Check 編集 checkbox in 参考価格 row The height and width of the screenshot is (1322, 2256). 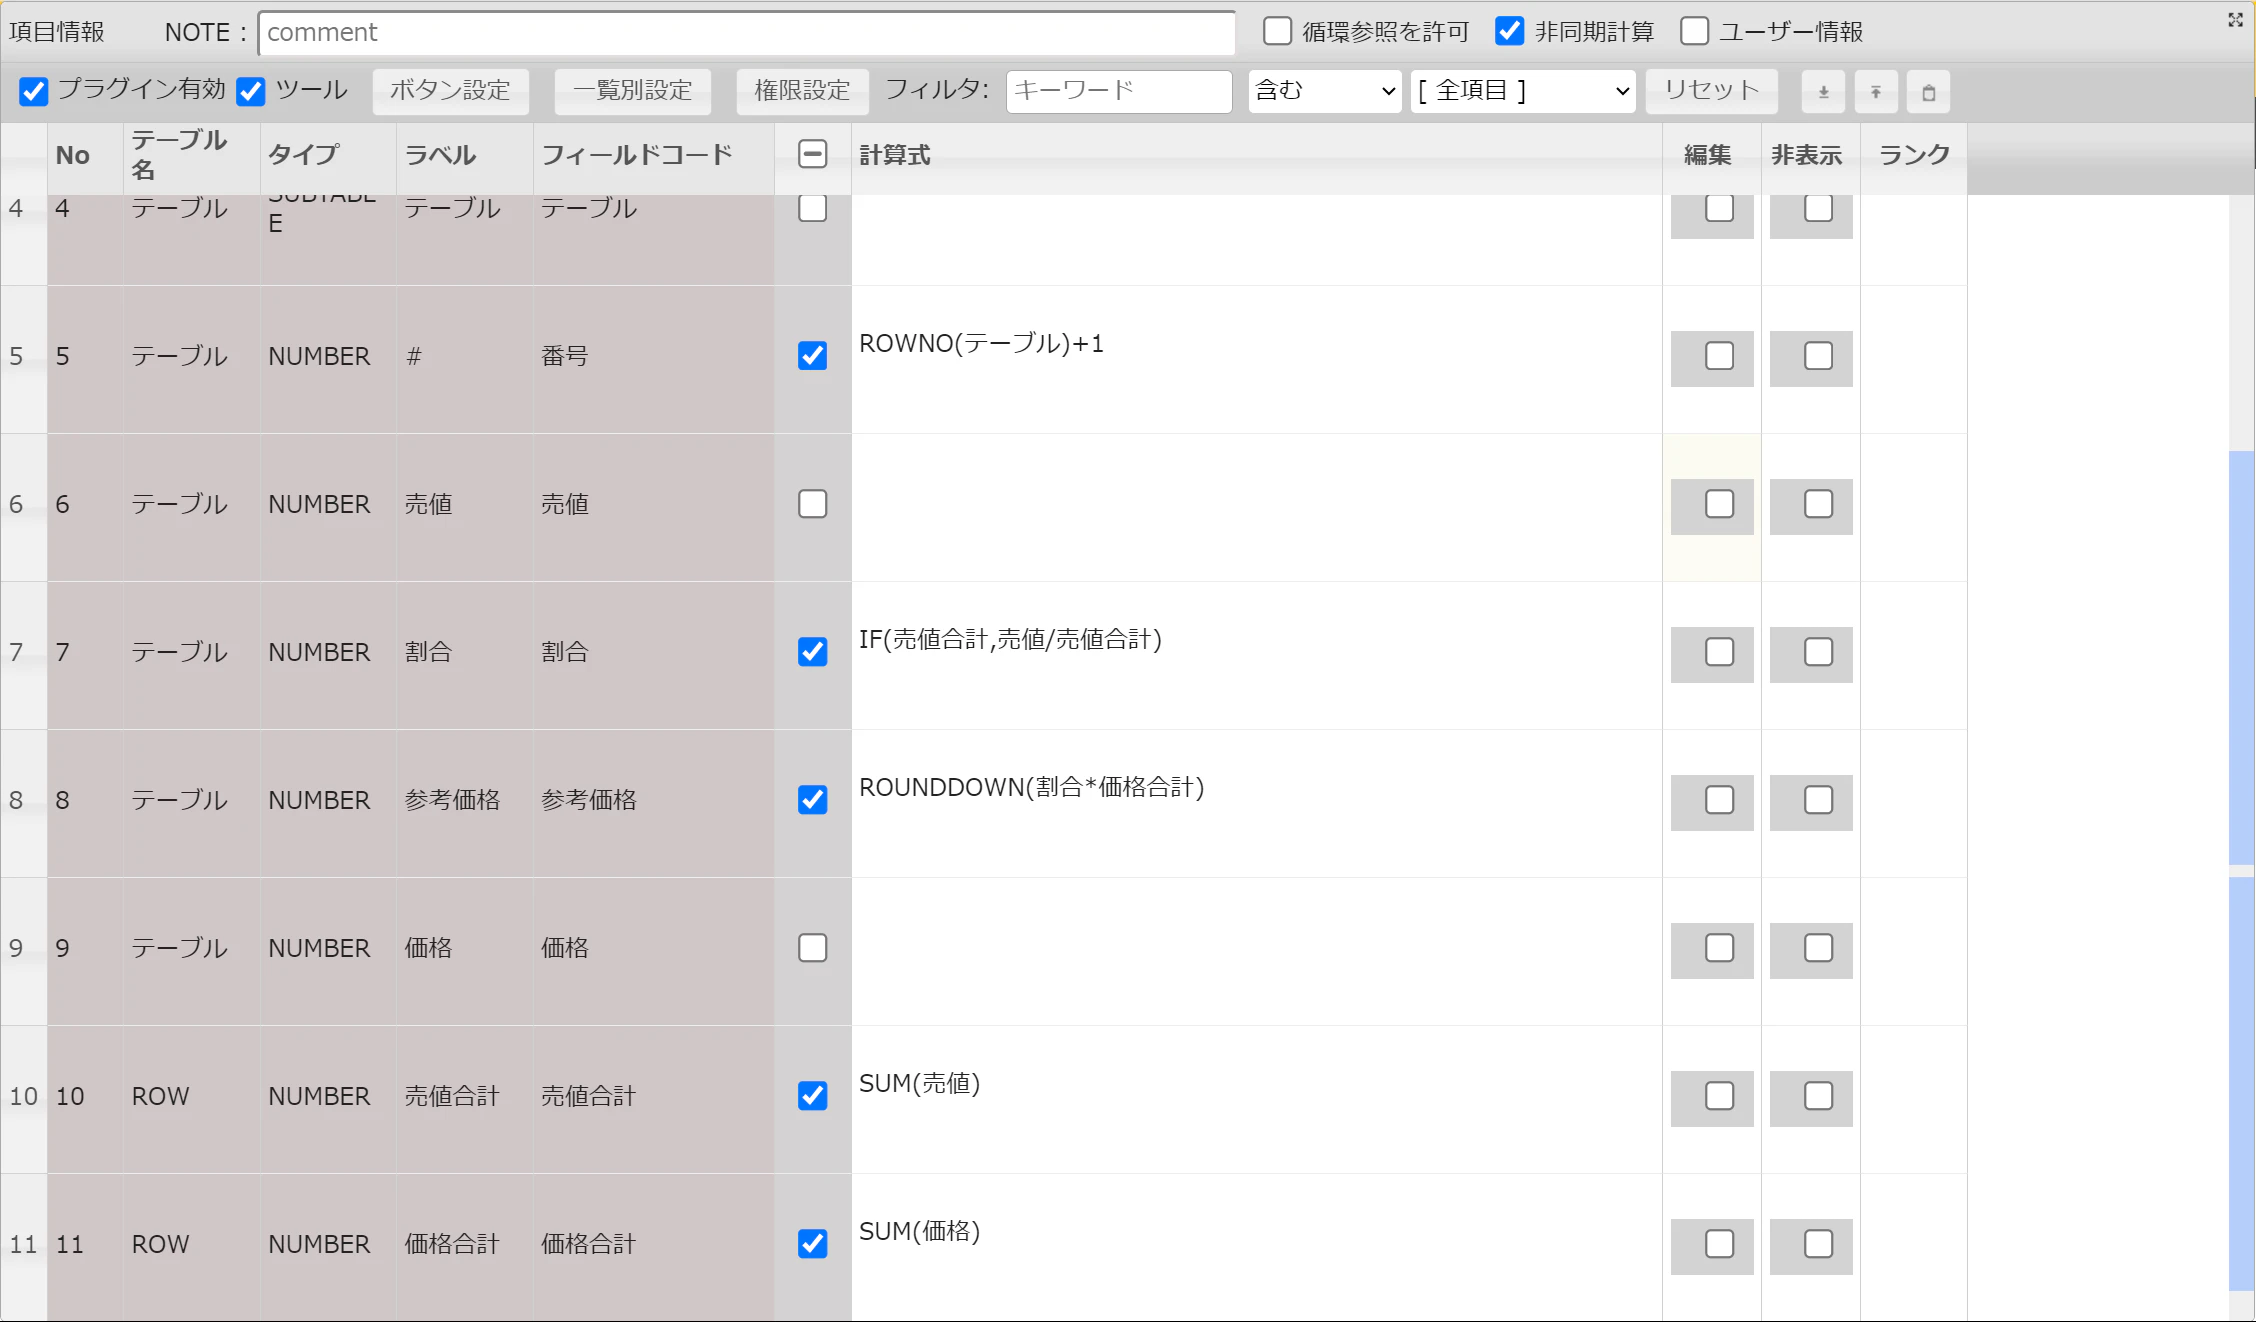1719,800
